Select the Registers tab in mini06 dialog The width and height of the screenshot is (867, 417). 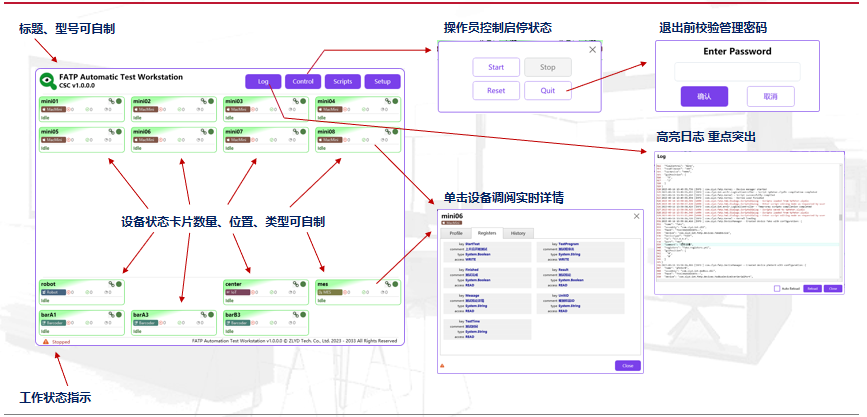click(x=487, y=233)
